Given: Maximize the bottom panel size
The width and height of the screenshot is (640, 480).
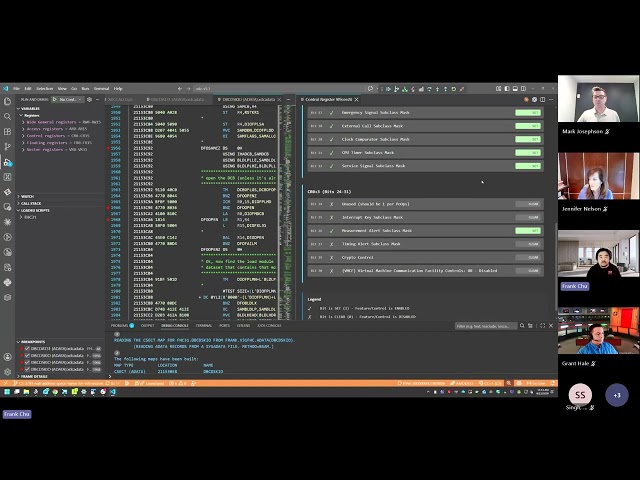Looking at the screenshot, I should point(542,325).
